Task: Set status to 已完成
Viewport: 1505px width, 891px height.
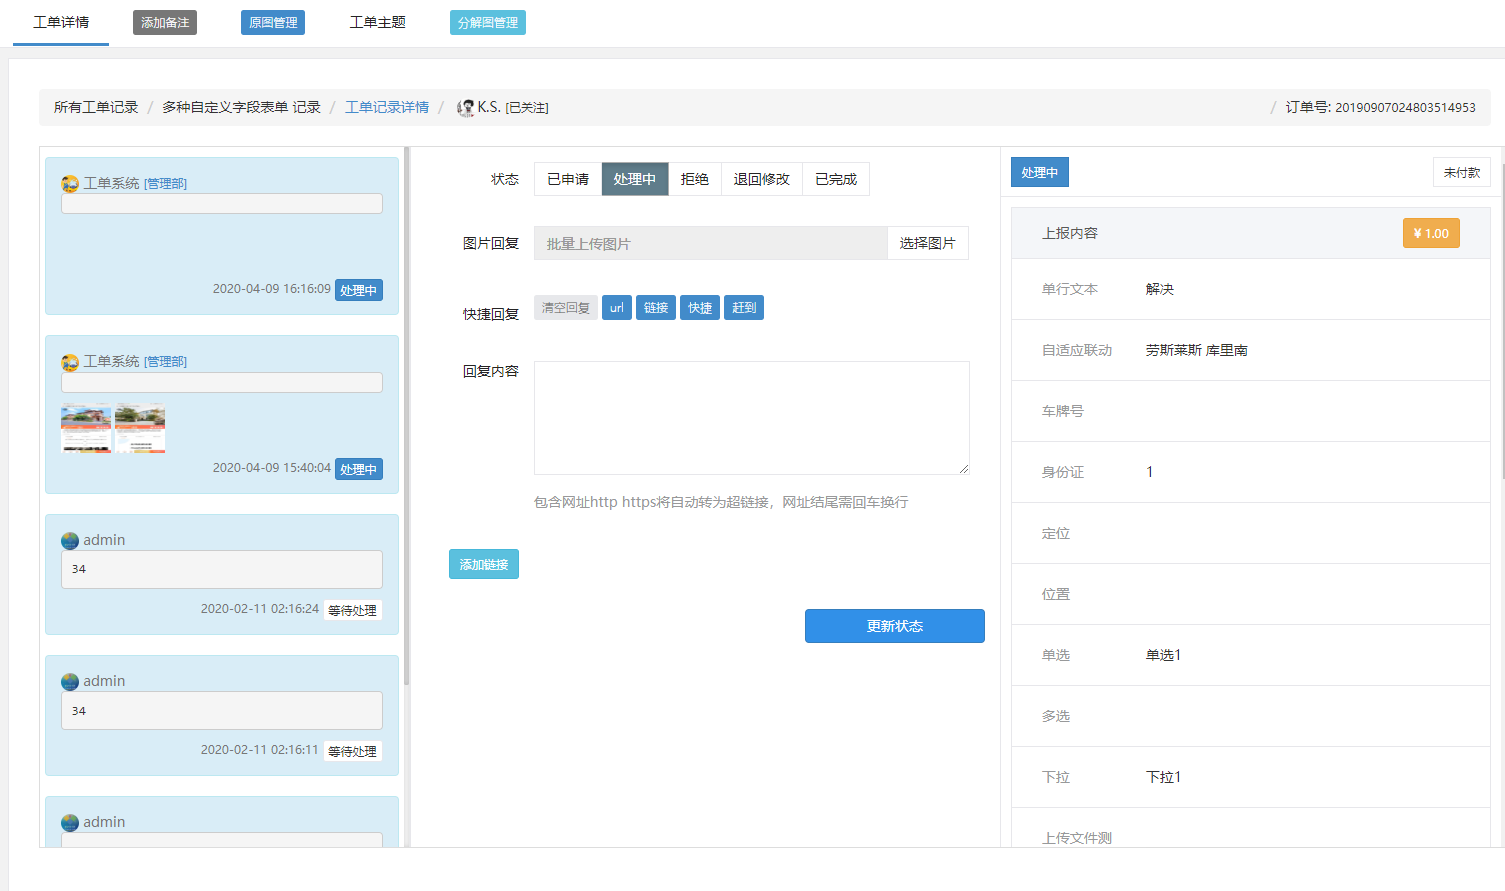Action: tap(835, 179)
